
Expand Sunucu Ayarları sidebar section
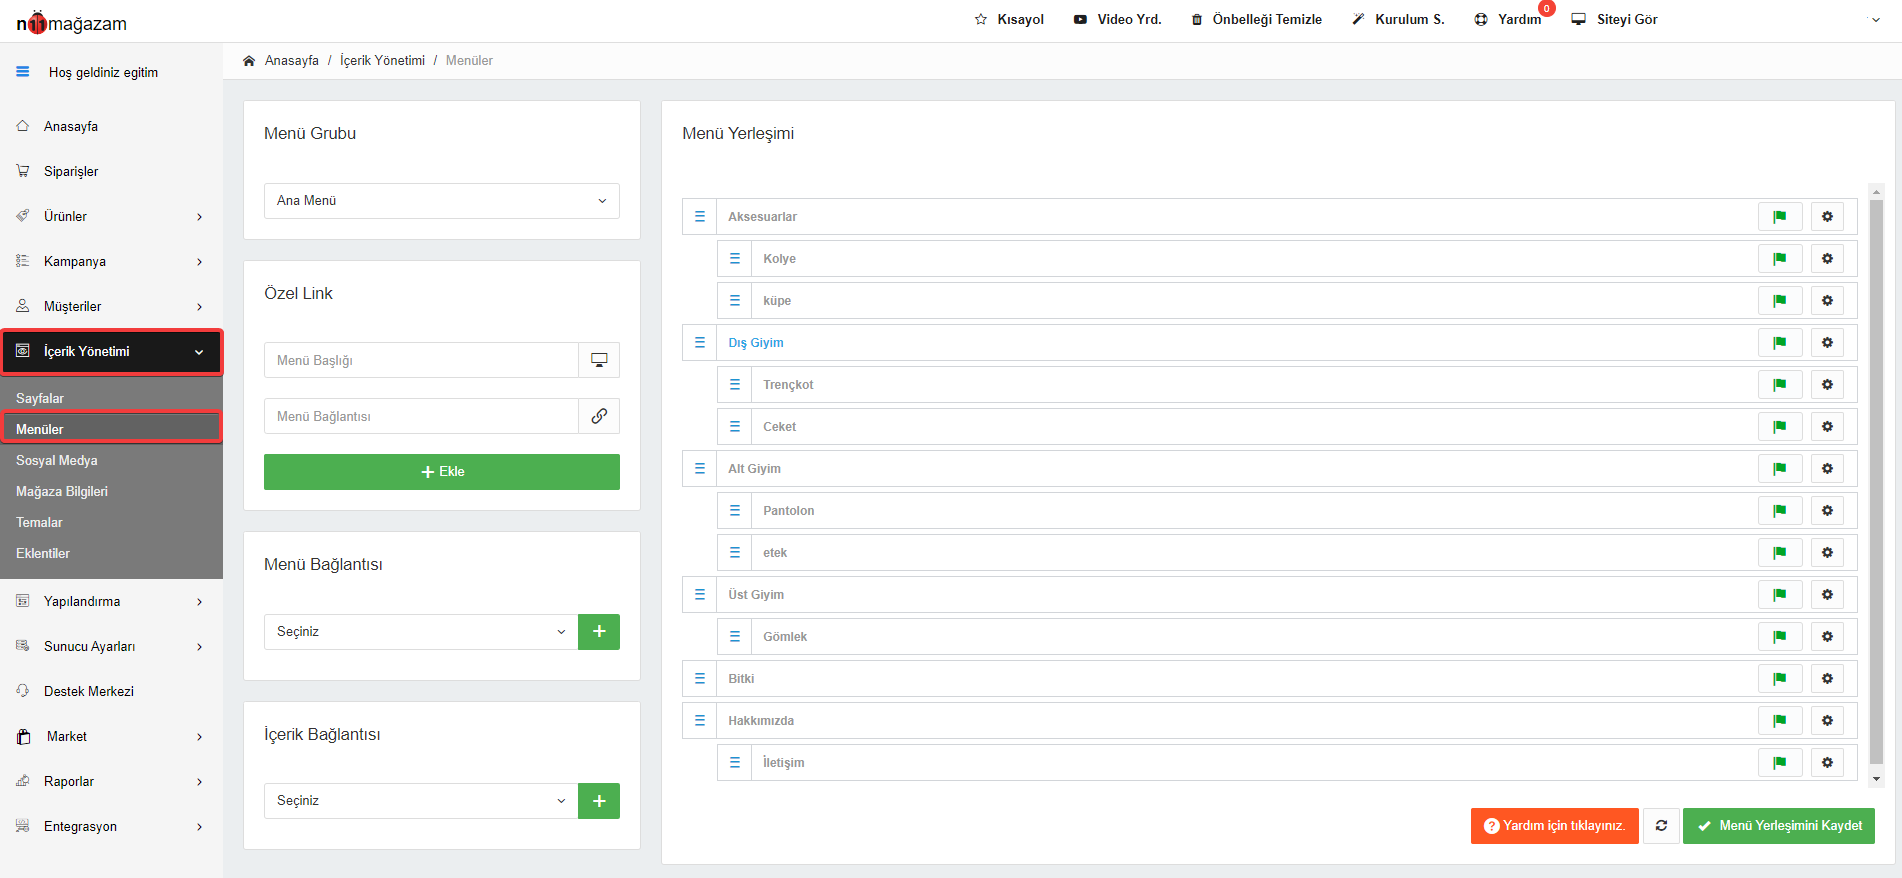111,646
